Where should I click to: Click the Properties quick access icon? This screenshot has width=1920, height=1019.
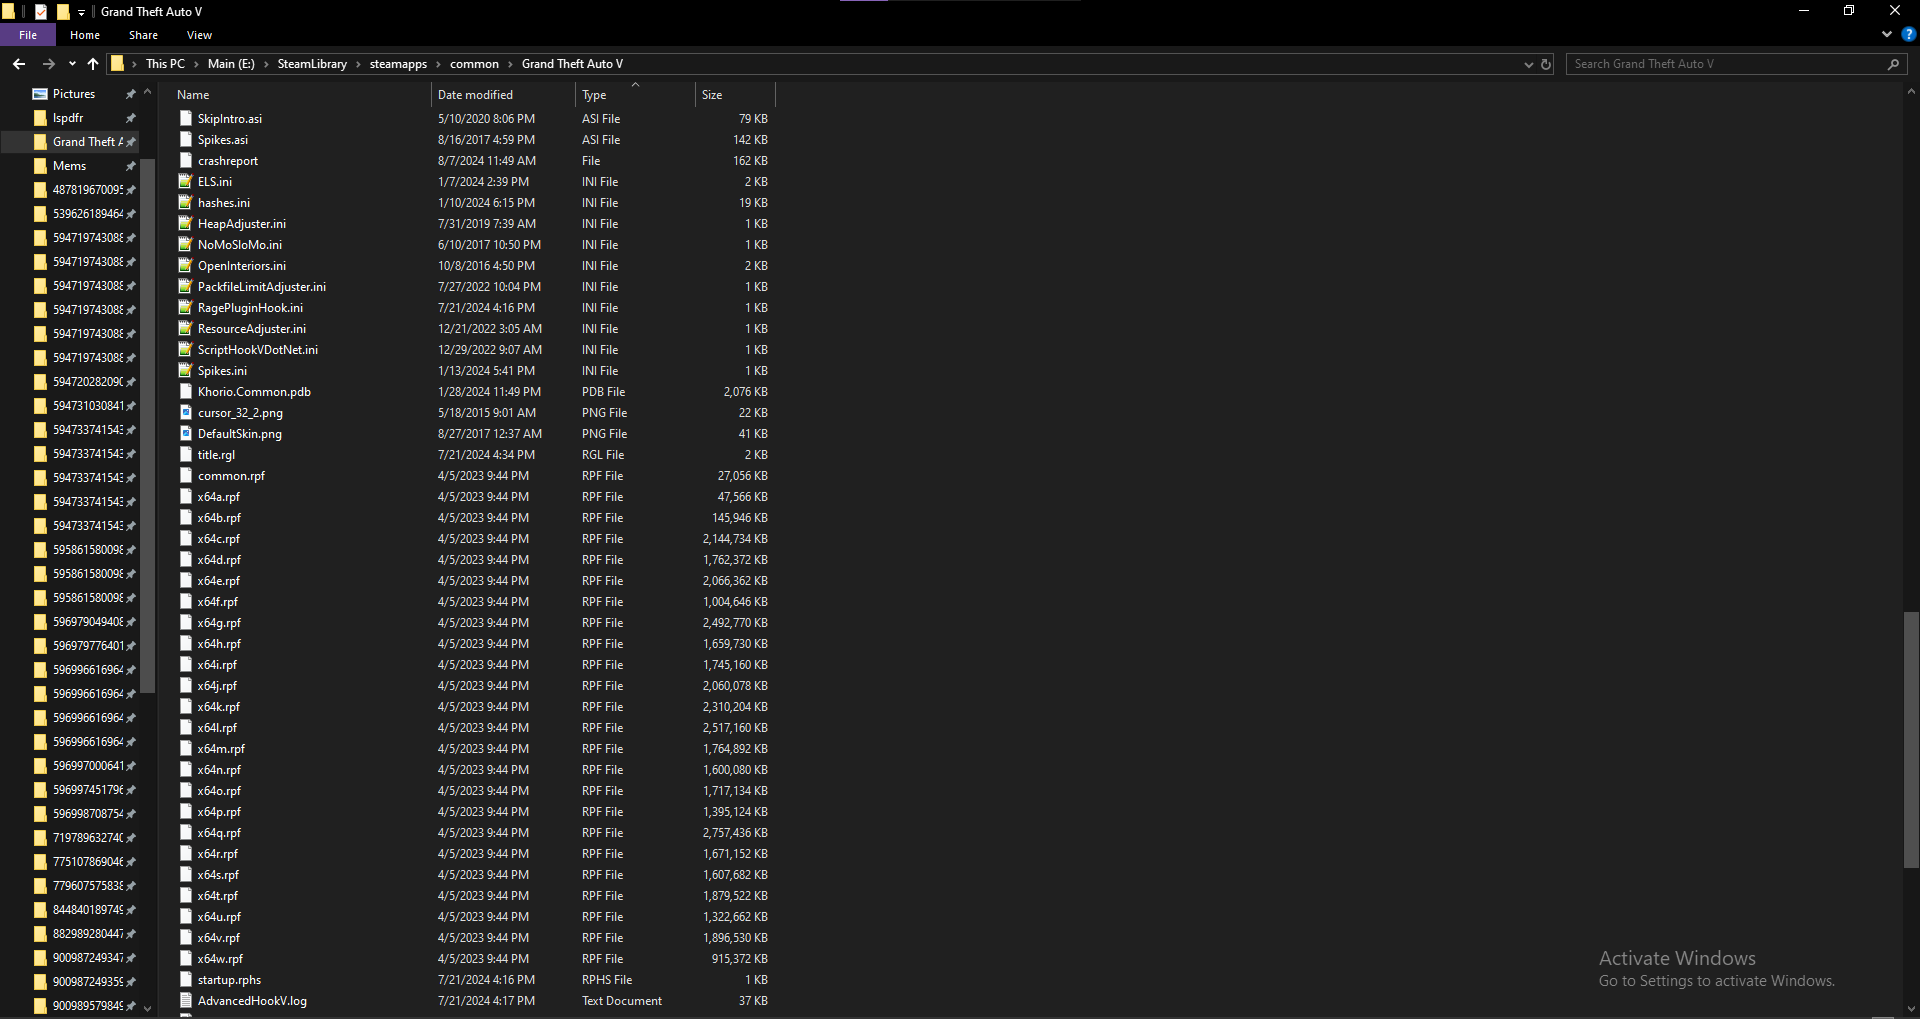pyautogui.click(x=41, y=12)
